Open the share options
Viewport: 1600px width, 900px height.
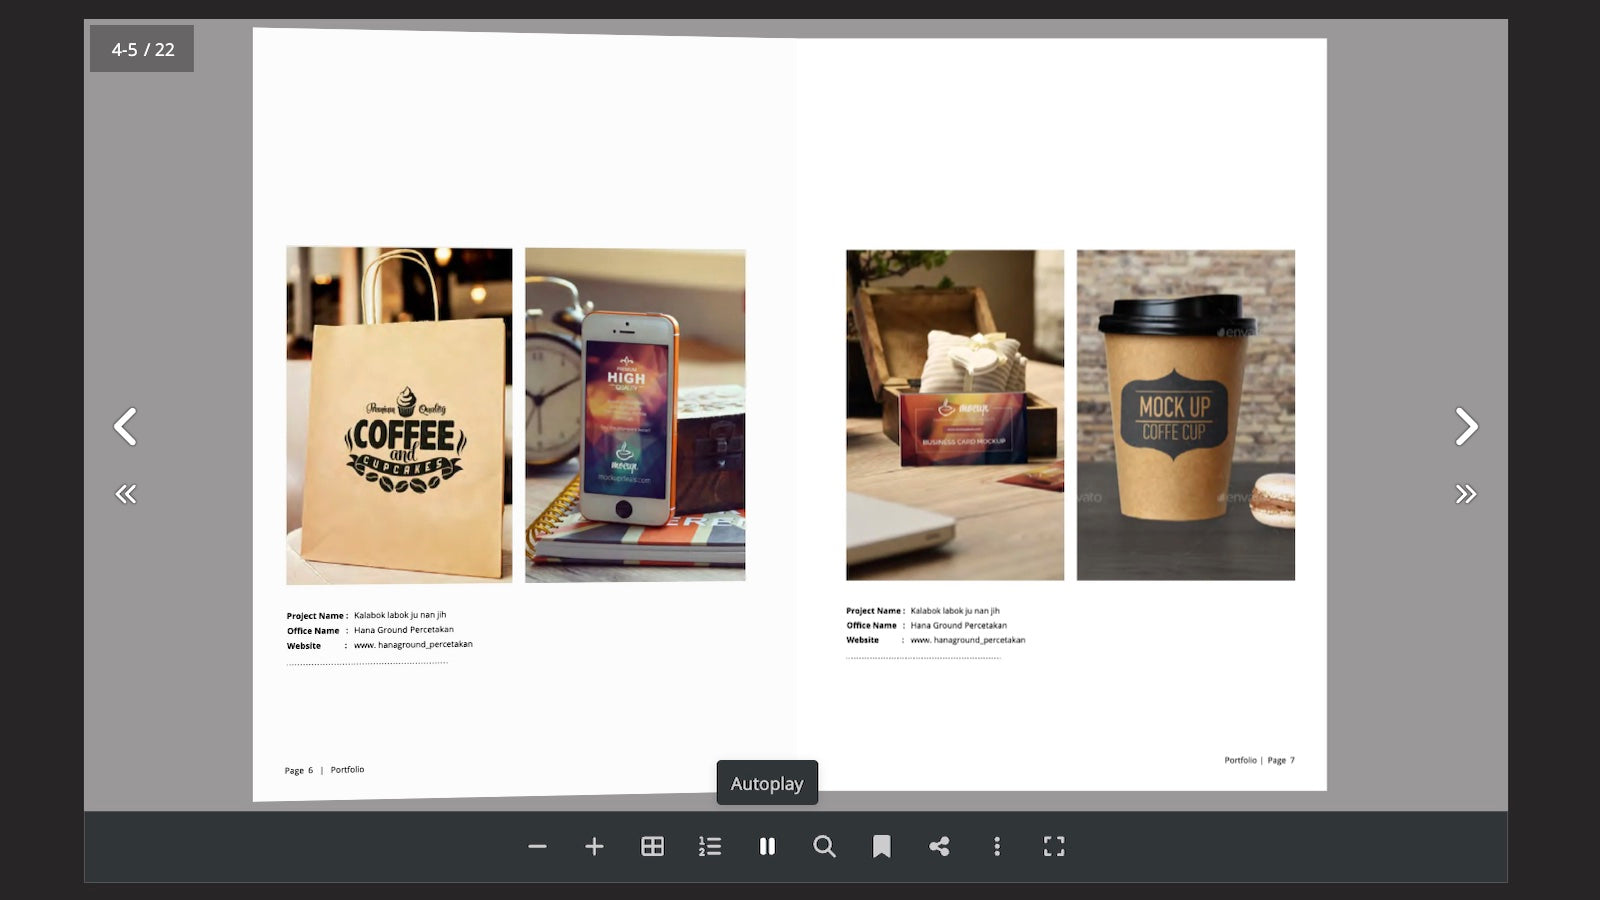[939, 846]
